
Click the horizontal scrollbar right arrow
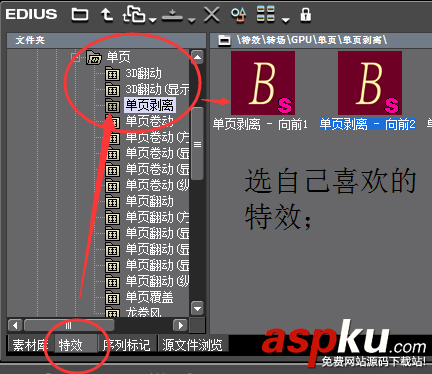pos(180,325)
